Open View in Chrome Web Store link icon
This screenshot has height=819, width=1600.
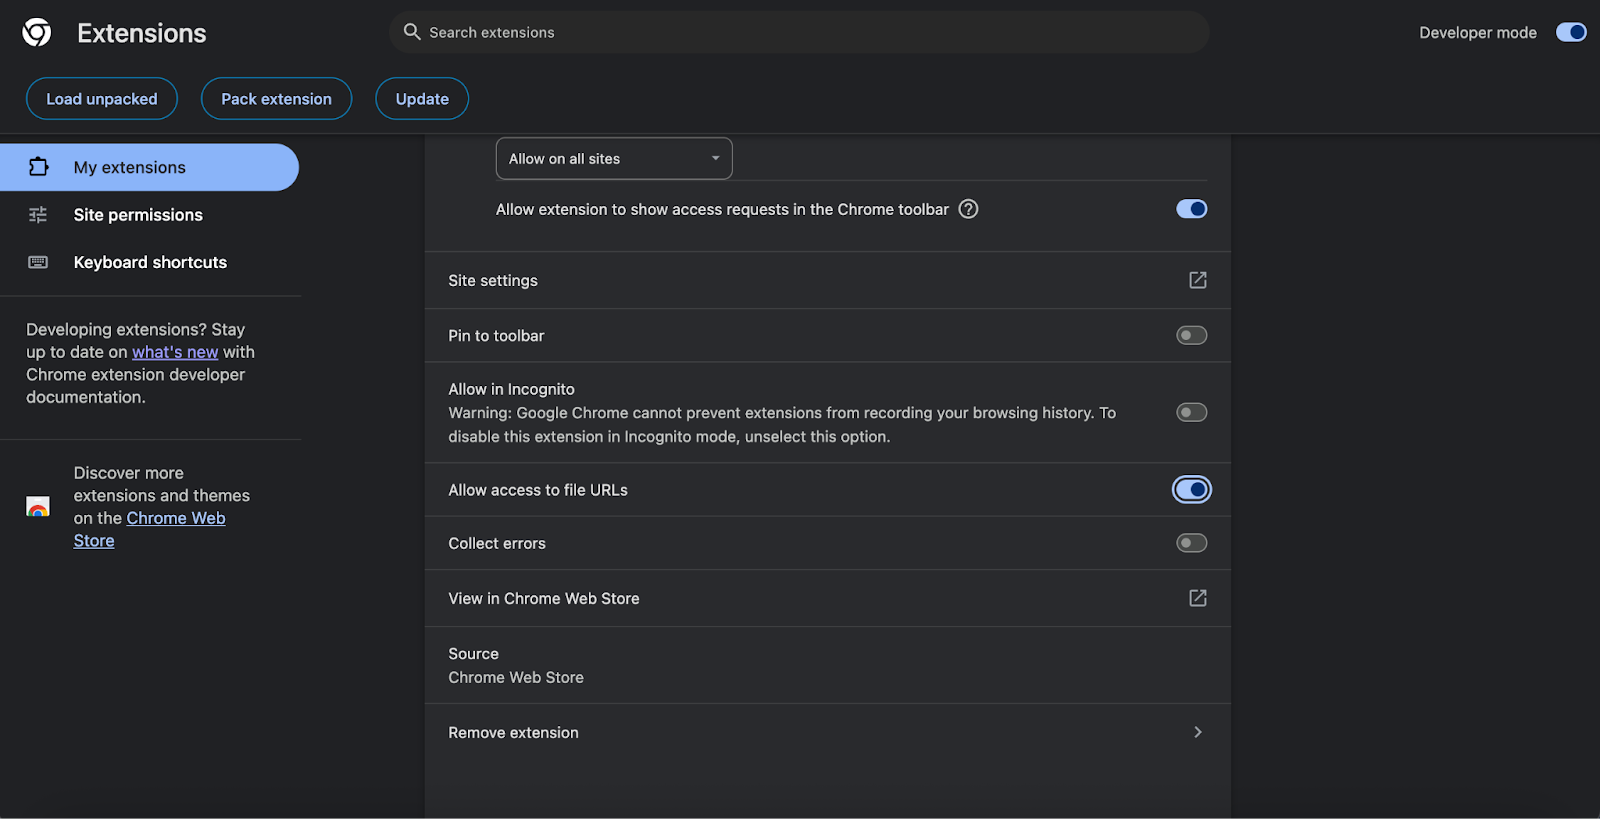click(x=1197, y=598)
